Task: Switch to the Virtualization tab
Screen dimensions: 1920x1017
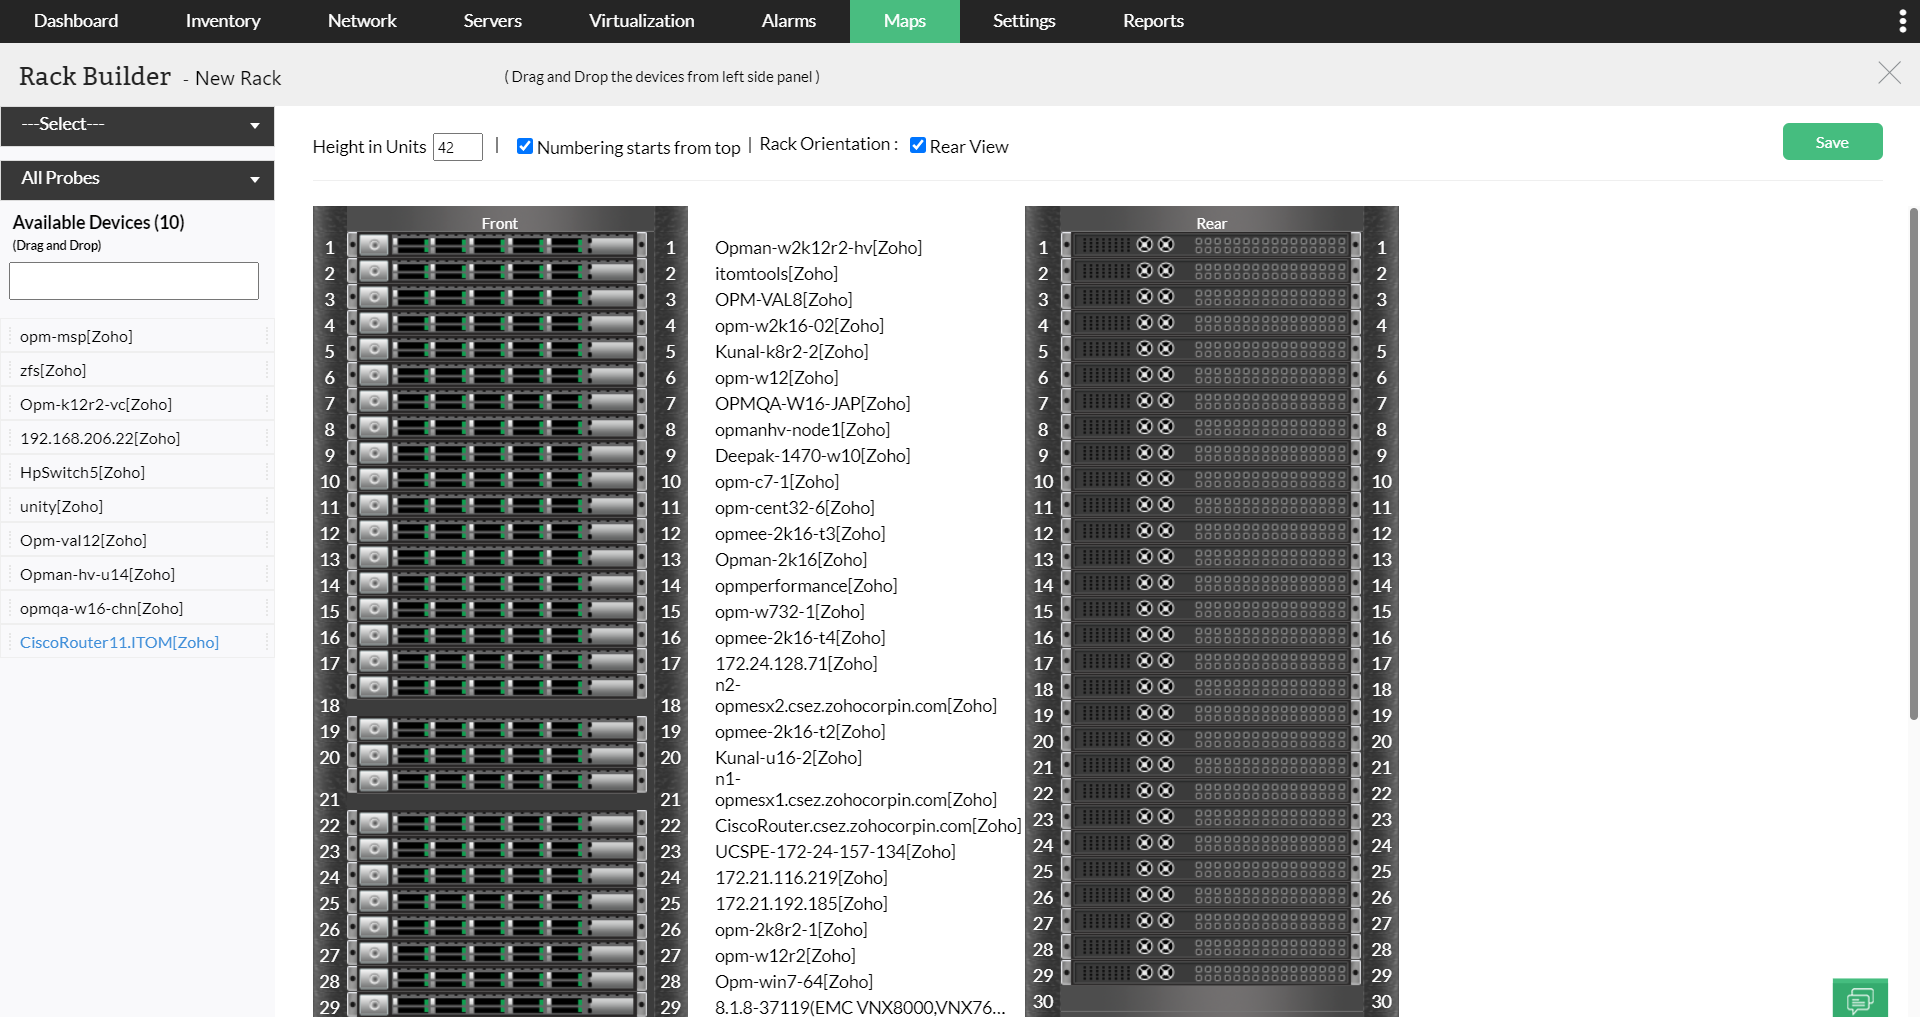Action: pos(641,21)
